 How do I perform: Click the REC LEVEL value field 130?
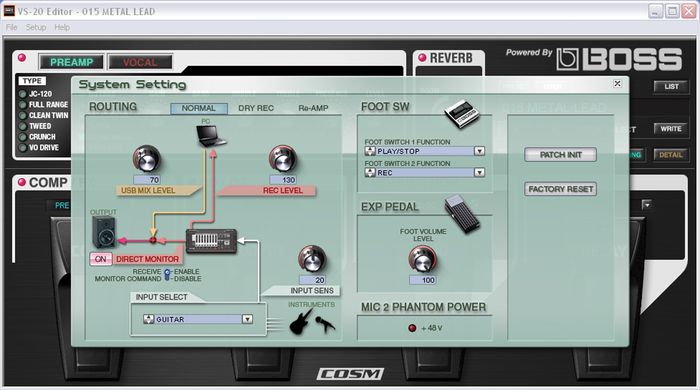[x=283, y=180]
